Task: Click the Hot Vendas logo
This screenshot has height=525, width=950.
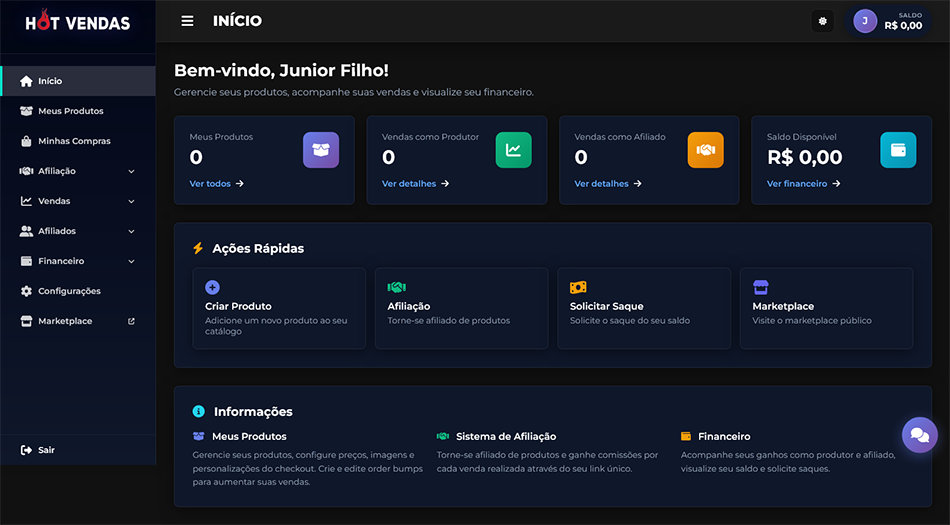Action: (77, 21)
